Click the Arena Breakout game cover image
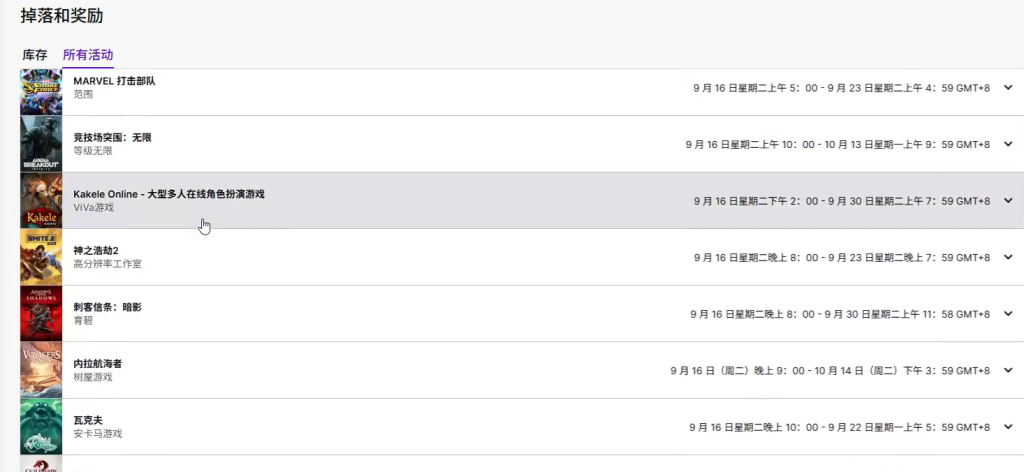The height and width of the screenshot is (472, 1024). click(41, 144)
